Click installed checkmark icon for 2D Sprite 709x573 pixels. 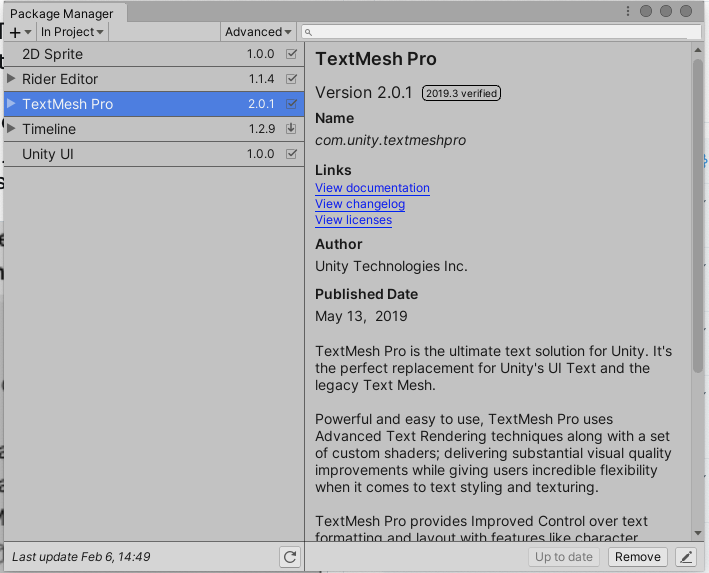coord(292,54)
